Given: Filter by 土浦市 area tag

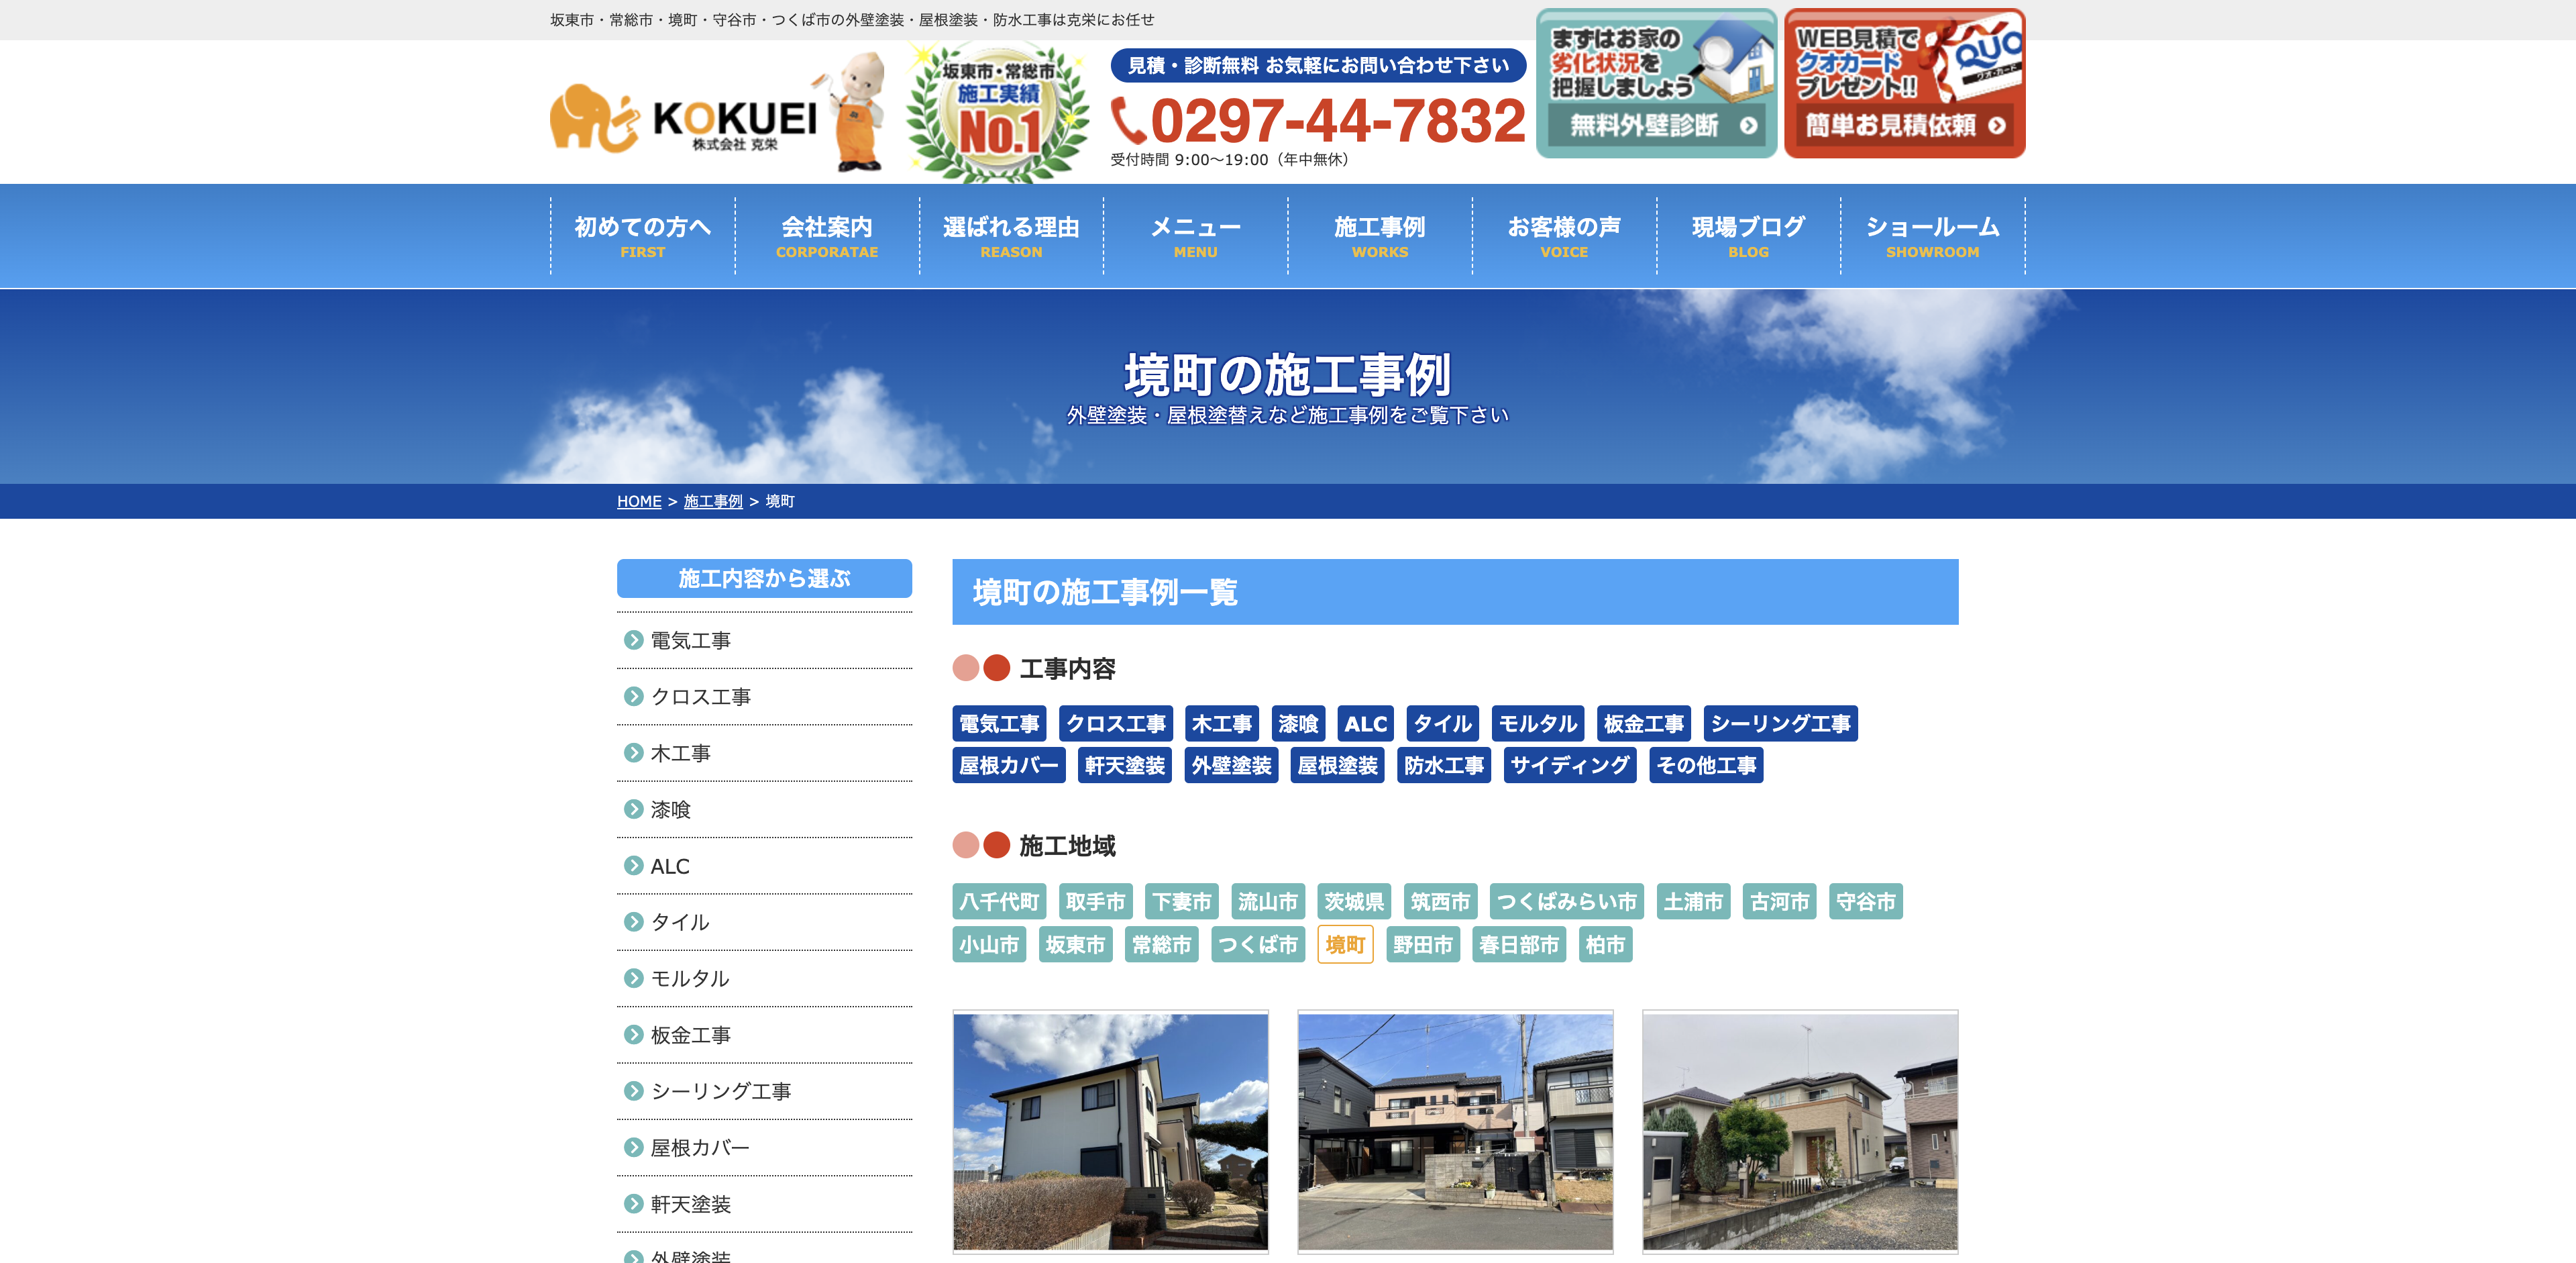Looking at the screenshot, I should point(1693,901).
